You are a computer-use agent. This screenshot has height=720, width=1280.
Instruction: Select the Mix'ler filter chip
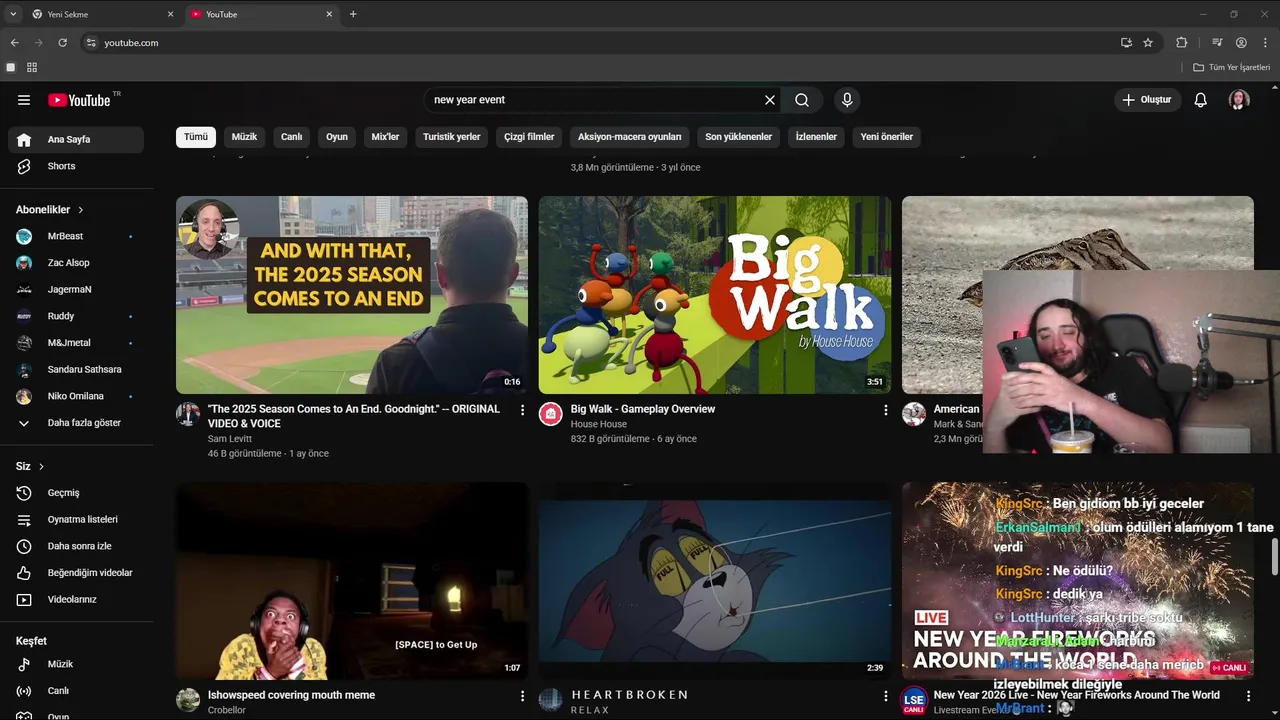click(385, 137)
